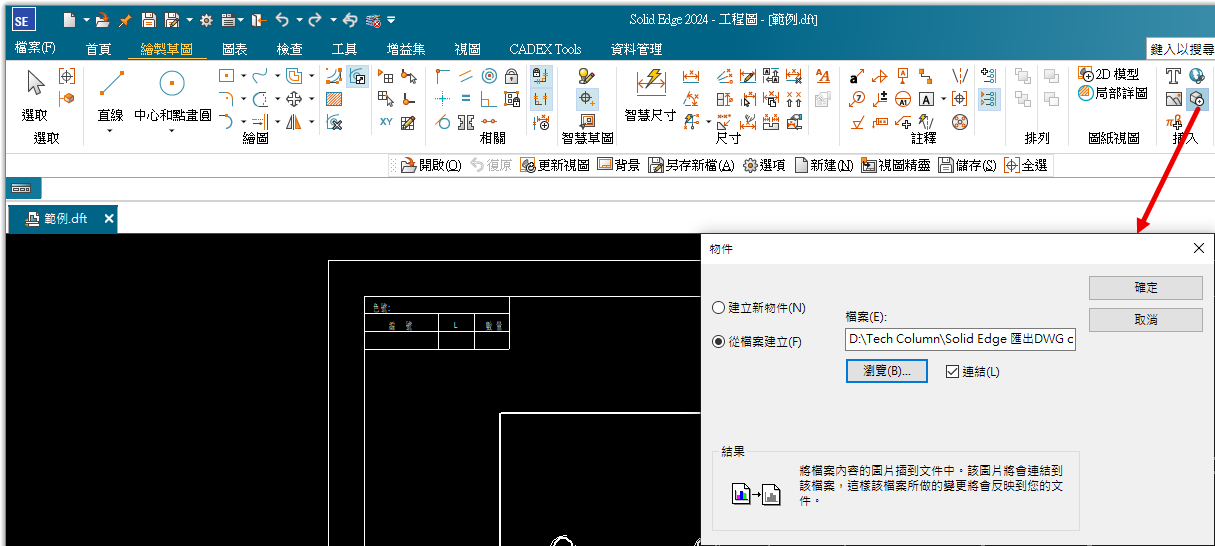This screenshot has width=1215, height=546.
Task: Click the mirror tool icon
Action: 294,122
